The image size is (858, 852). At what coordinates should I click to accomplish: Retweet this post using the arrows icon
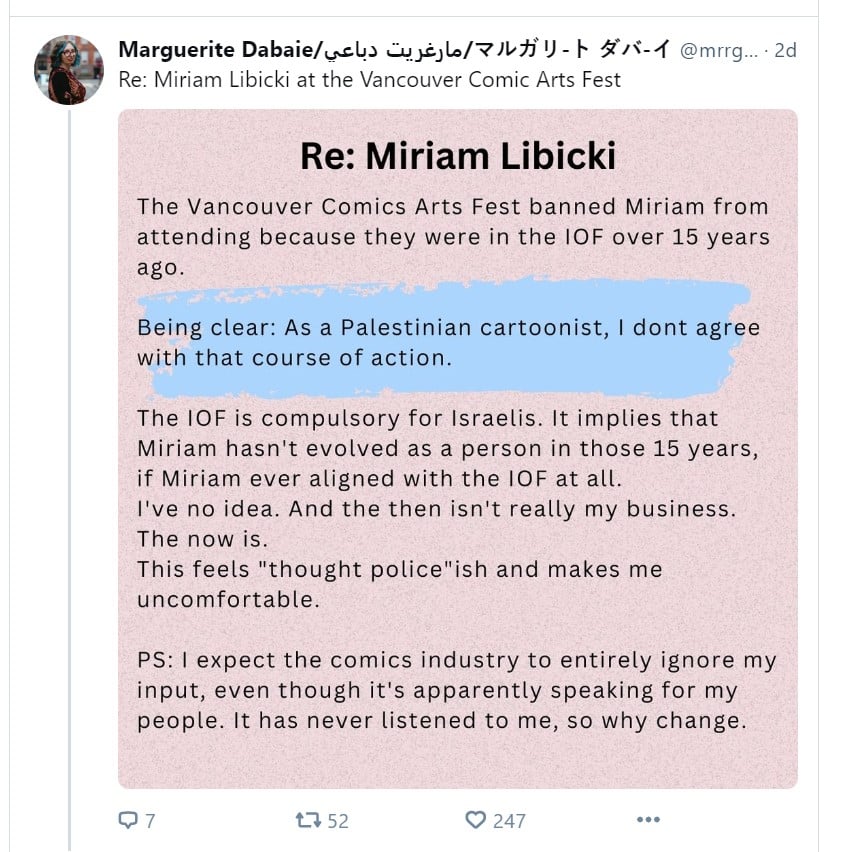tap(308, 820)
